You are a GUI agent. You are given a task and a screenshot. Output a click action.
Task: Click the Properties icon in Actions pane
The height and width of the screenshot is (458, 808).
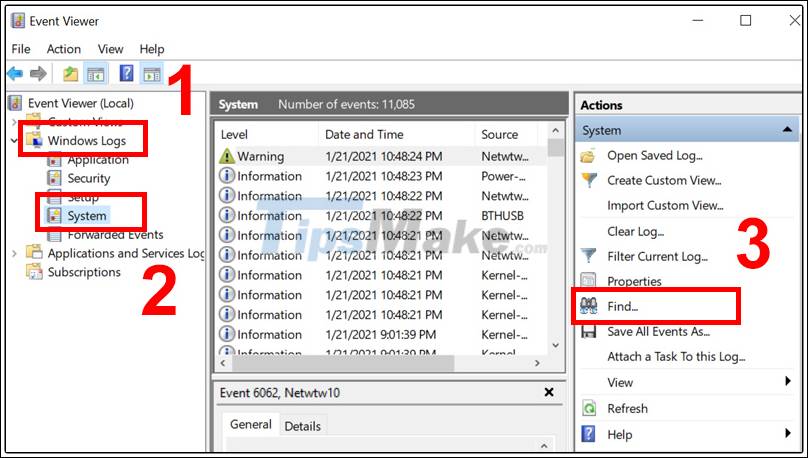pyautogui.click(x=588, y=281)
